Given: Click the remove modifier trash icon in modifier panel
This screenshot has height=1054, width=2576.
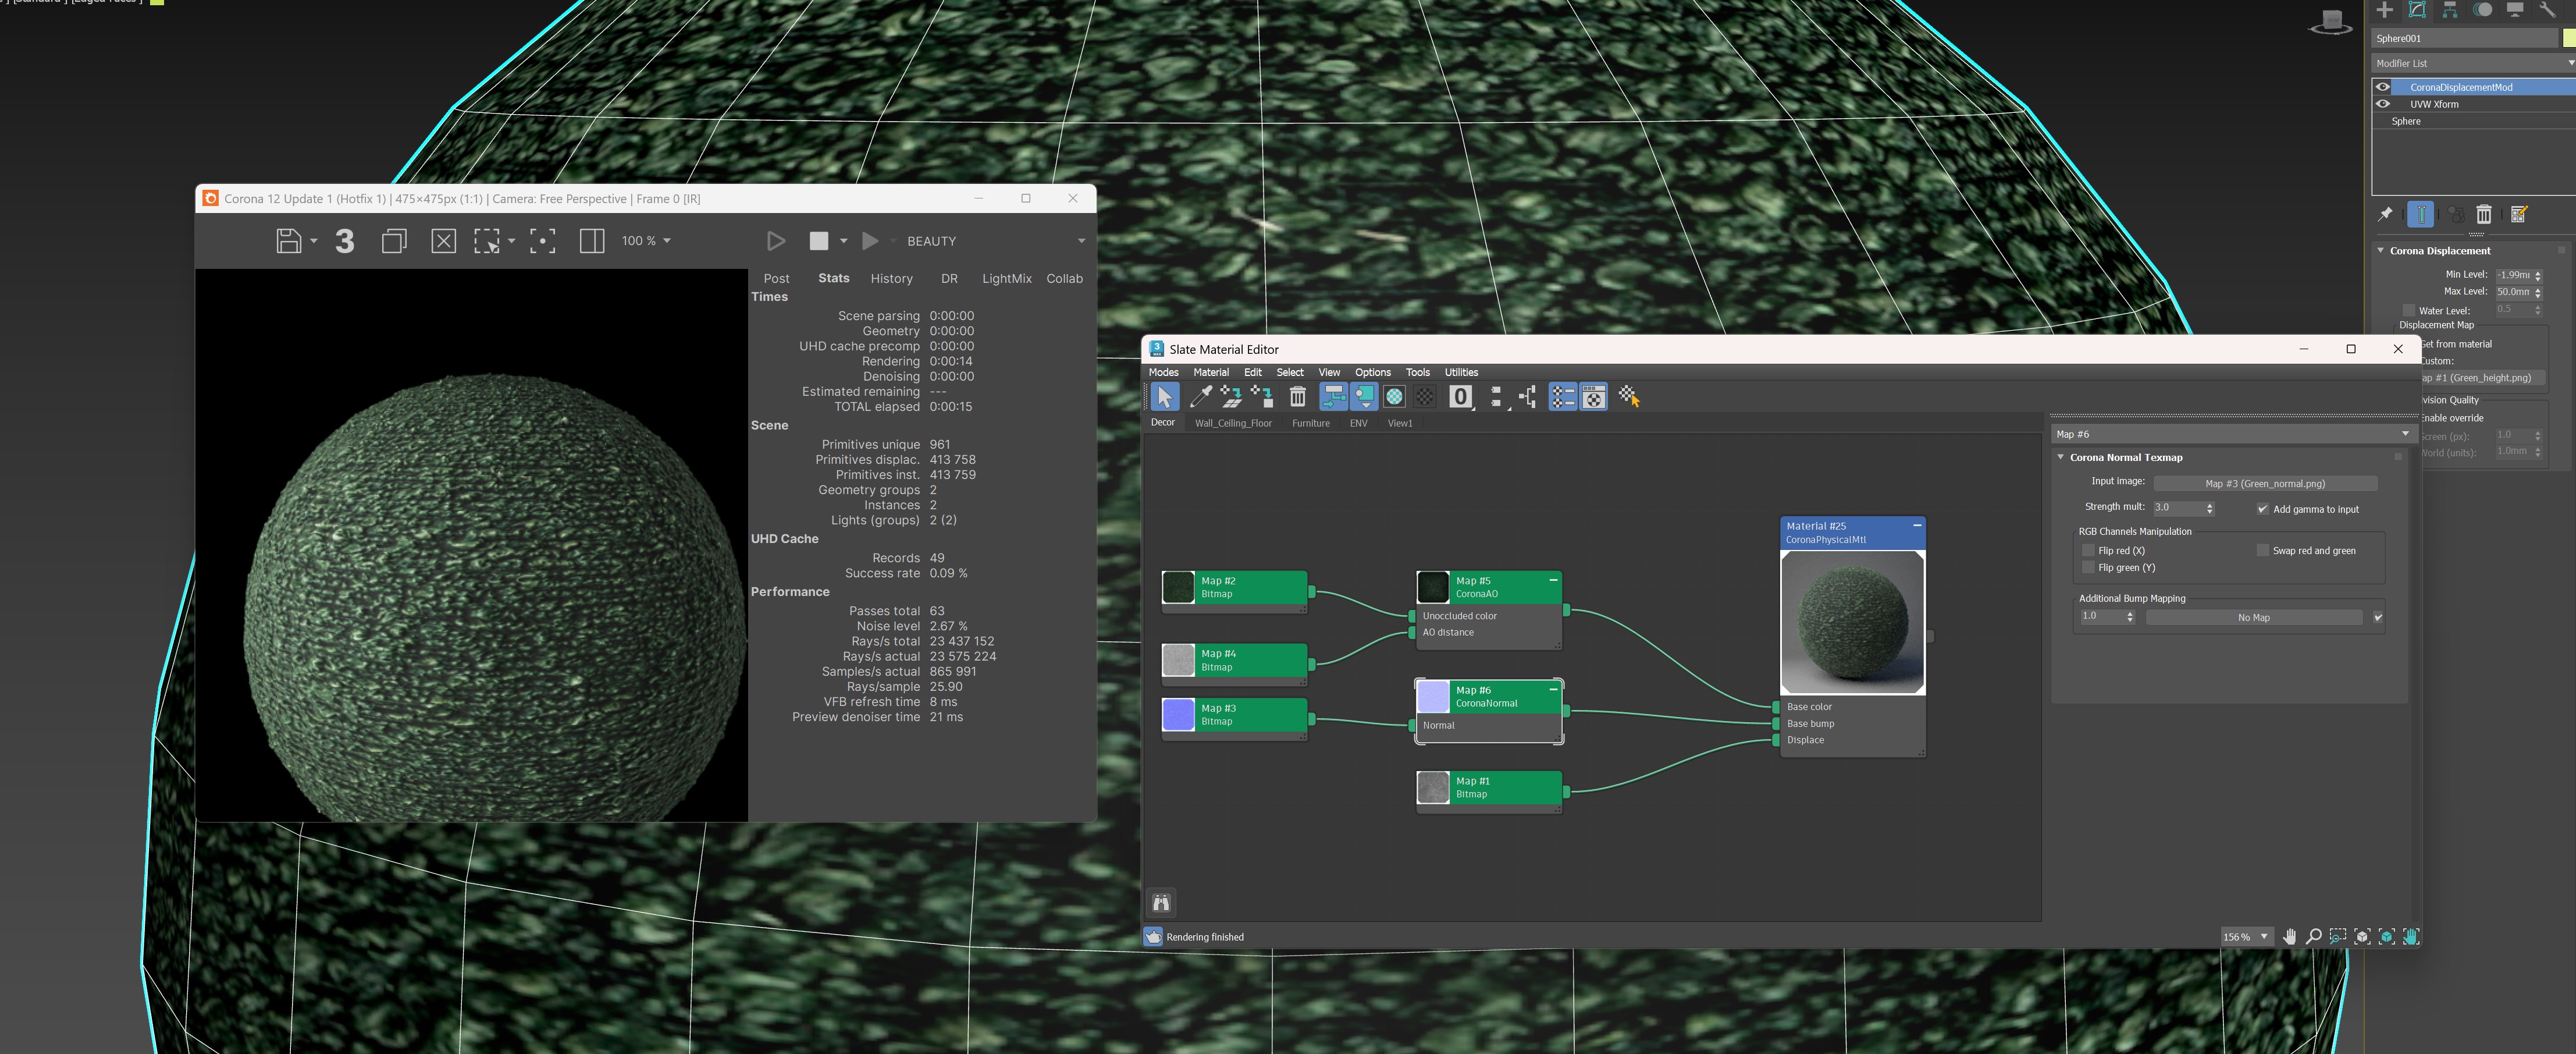Looking at the screenshot, I should 2484,214.
